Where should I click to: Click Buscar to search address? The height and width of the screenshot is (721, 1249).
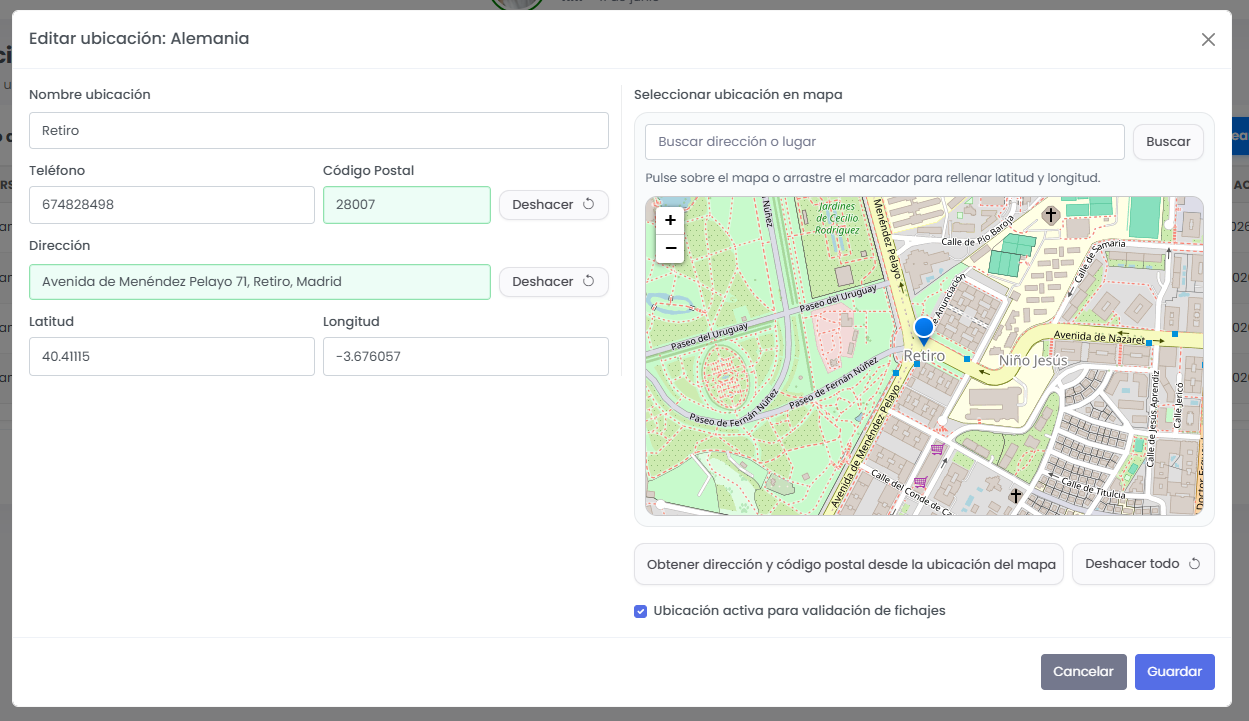click(x=1168, y=142)
